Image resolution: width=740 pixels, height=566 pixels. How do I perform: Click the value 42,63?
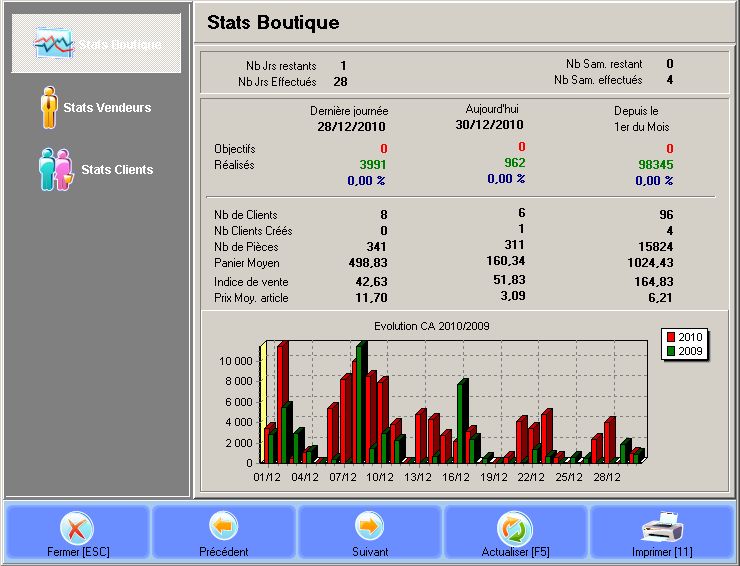[x=371, y=282]
